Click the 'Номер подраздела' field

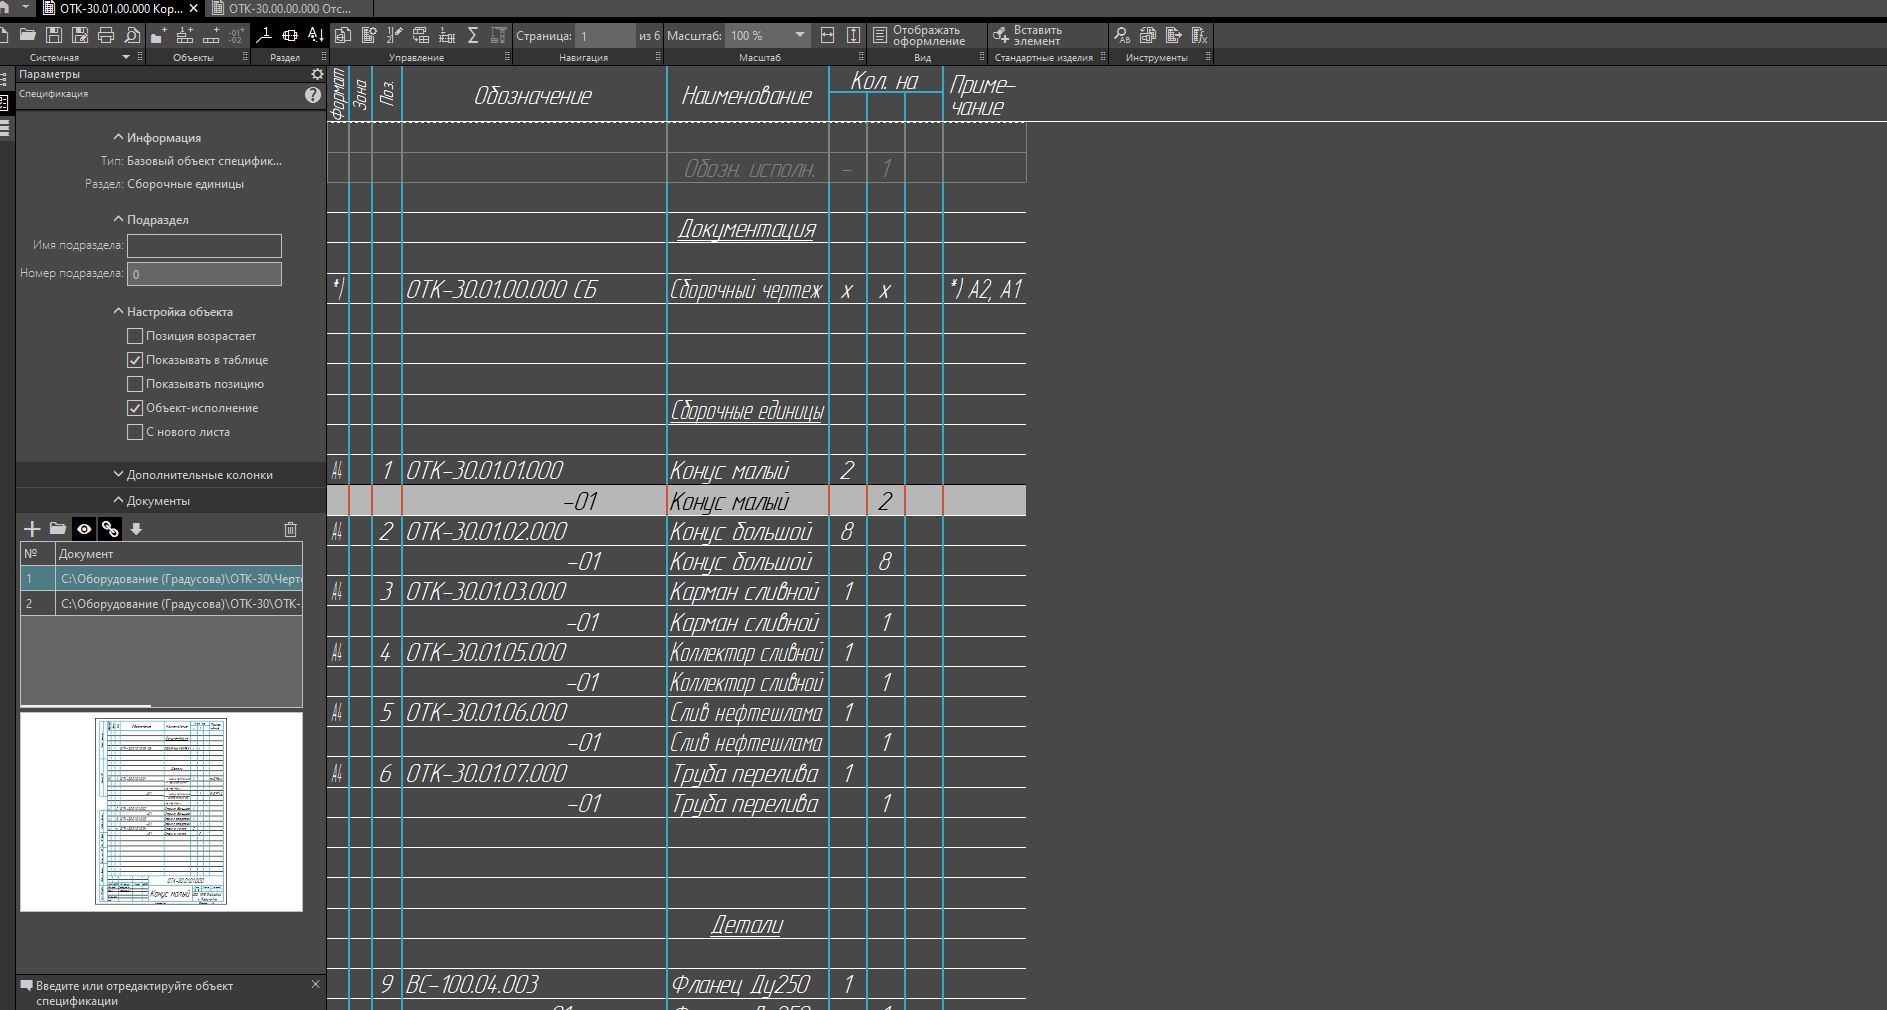(x=204, y=273)
